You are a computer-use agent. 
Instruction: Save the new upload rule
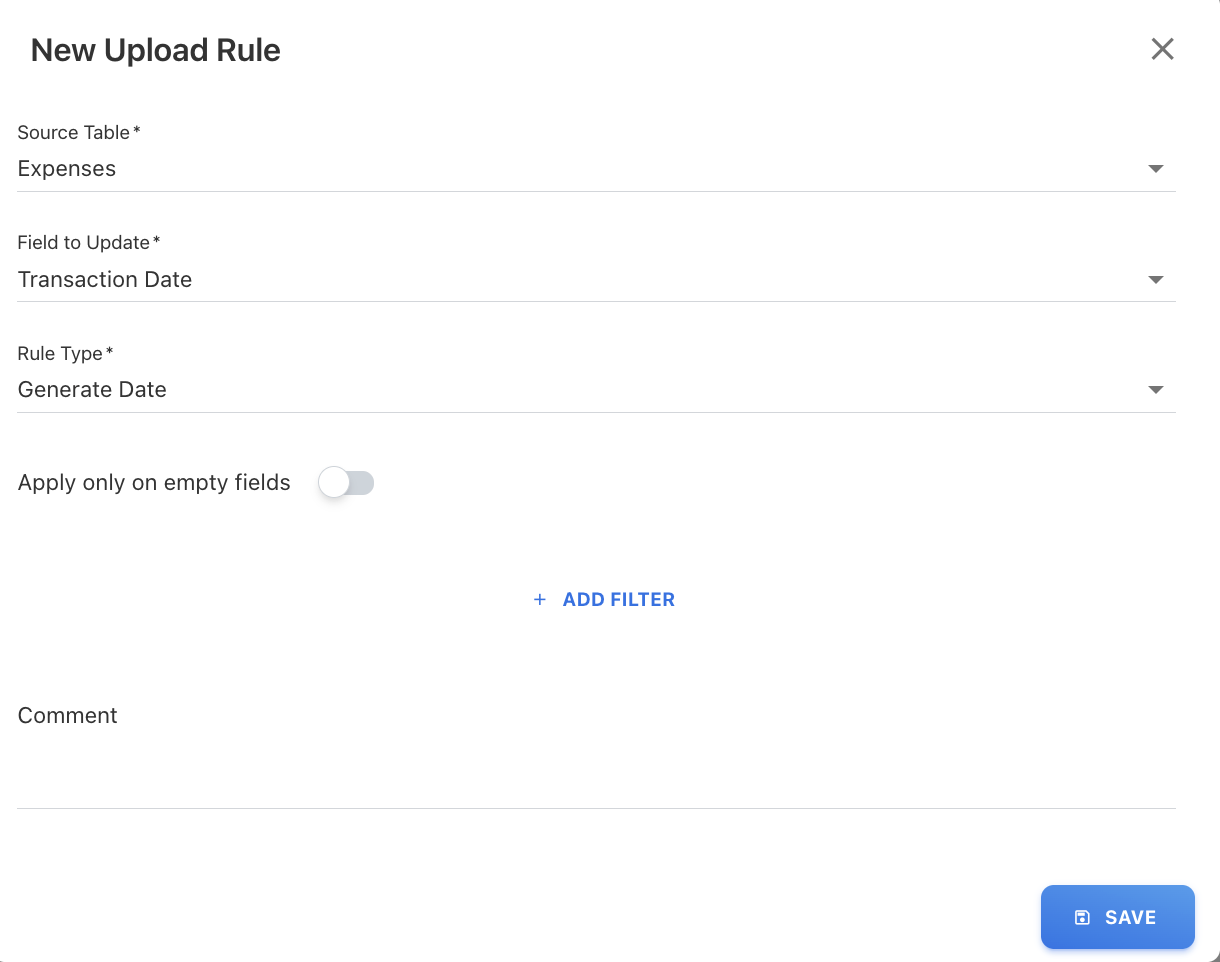click(x=1117, y=917)
